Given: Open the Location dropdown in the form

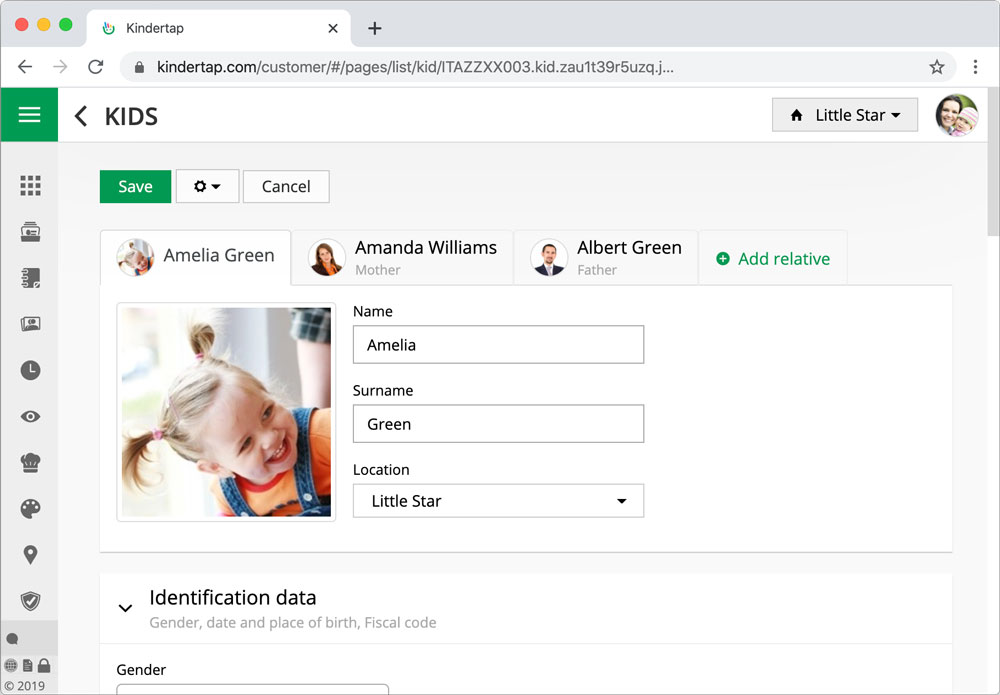Looking at the screenshot, I should point(498,501).
